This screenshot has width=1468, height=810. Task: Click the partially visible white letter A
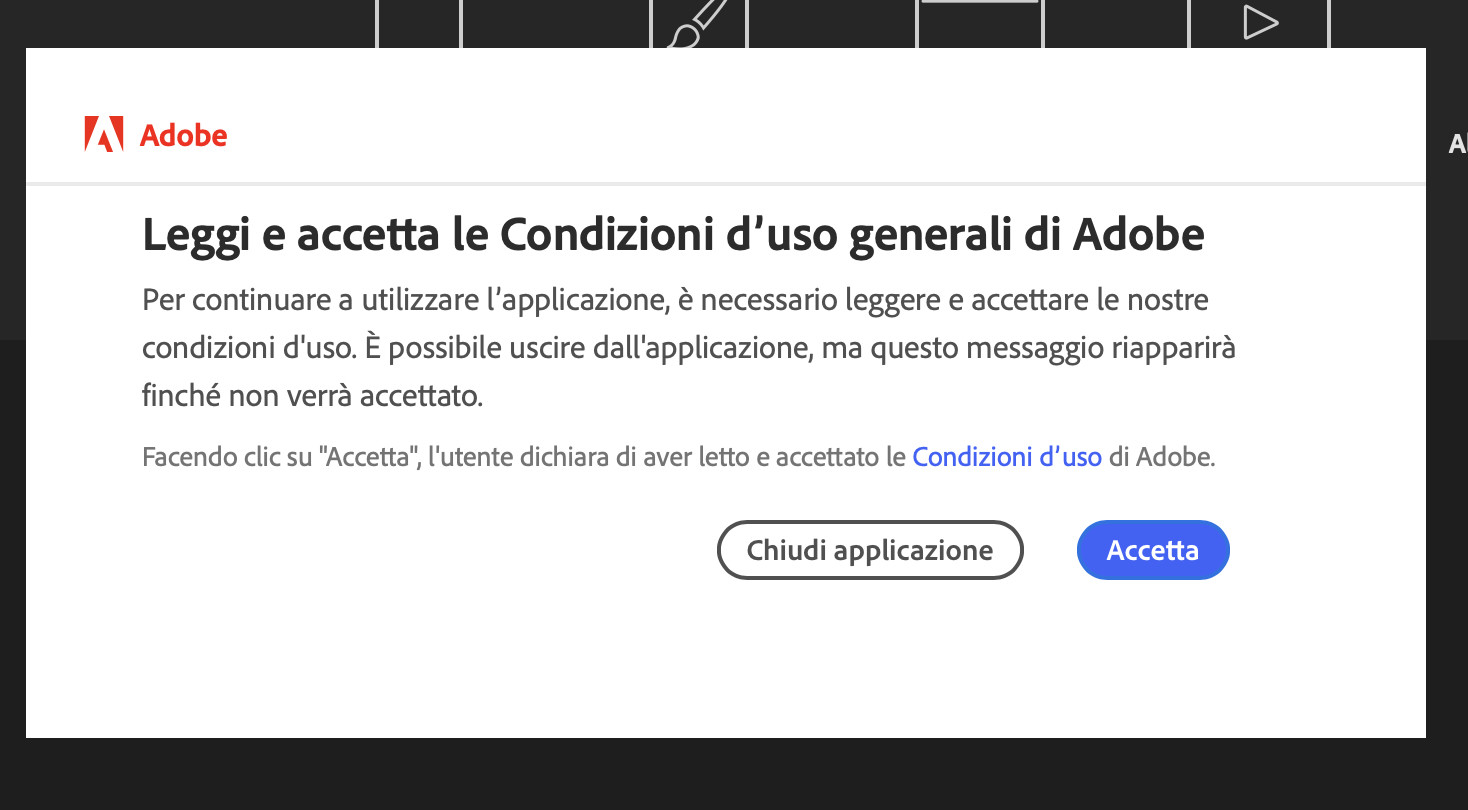(x=1457, y=145)
